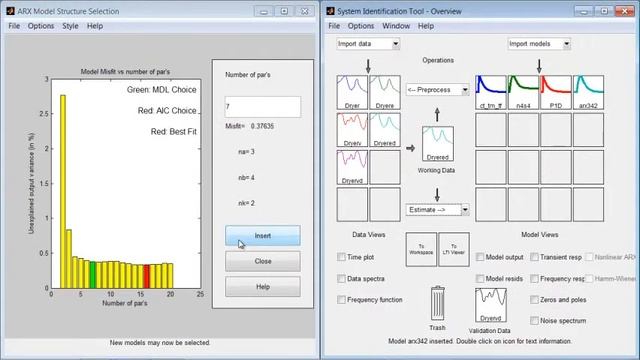Image resolution: width=640 pixels, height=360 pixels.
Task: Select the Dryere data icon
Action: coord(385,92)
